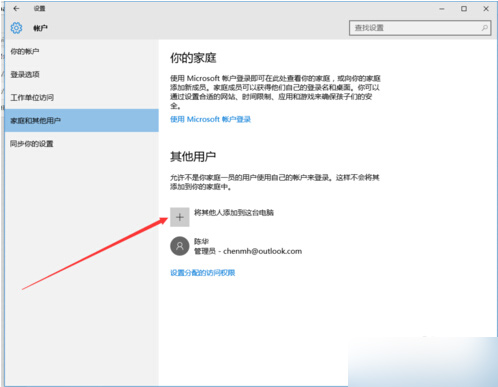Viewport: 498px width, 387px height.
Task: Click the settings gear icon
Action: [x=16, y=28]
